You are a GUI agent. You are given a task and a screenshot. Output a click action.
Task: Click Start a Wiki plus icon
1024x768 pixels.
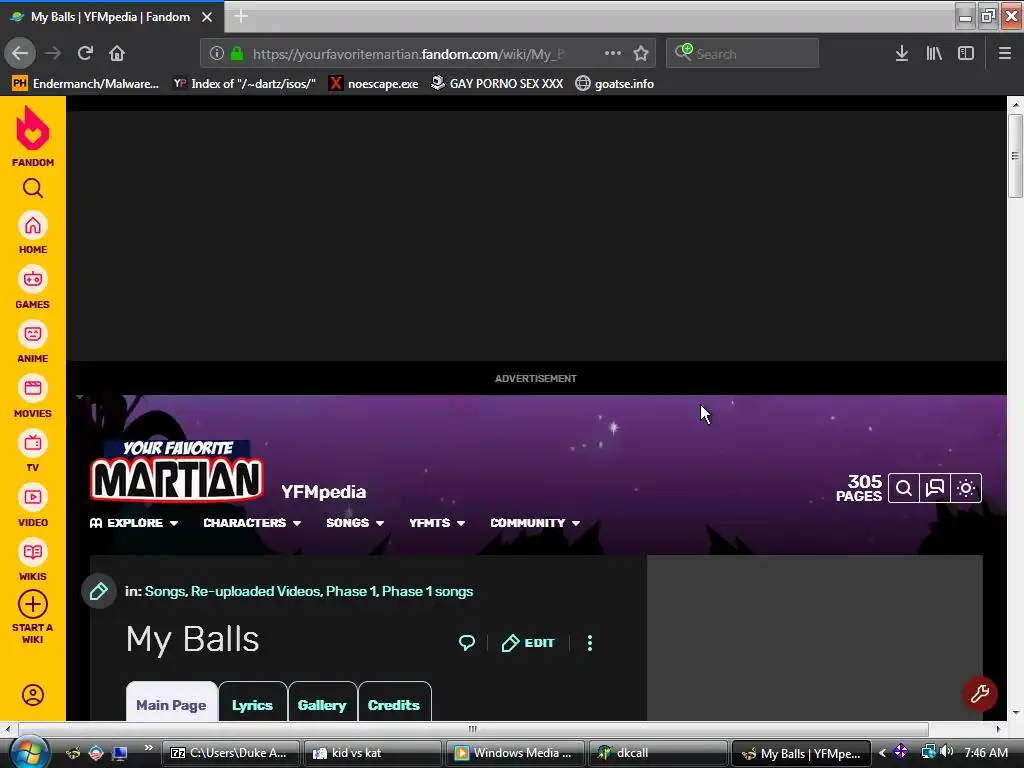point(33,605)
